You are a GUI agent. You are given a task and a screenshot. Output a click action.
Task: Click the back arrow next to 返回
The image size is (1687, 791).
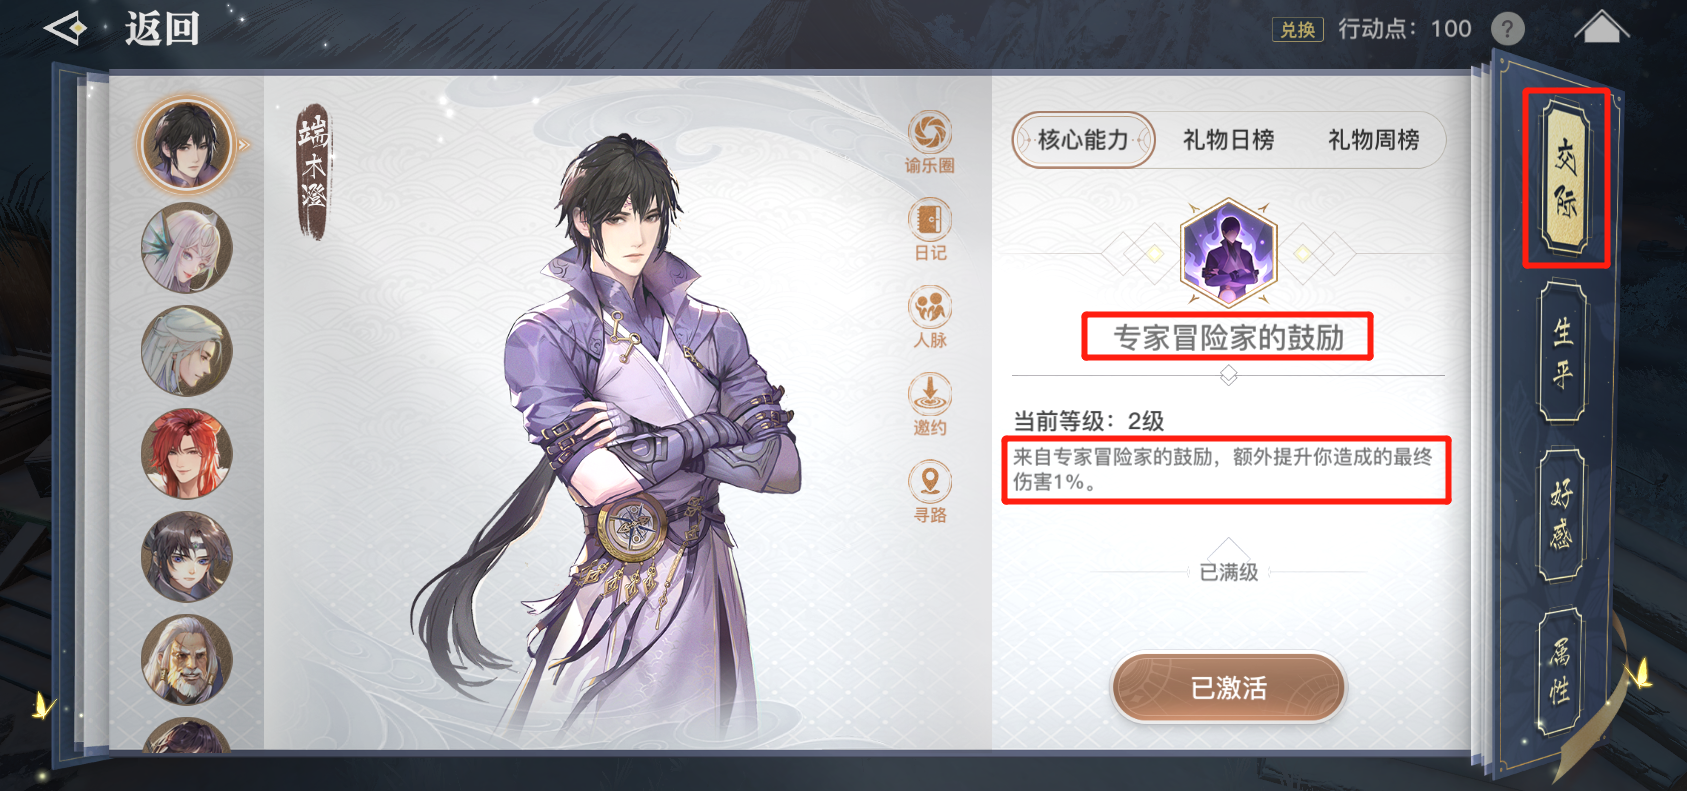(67, 28)
